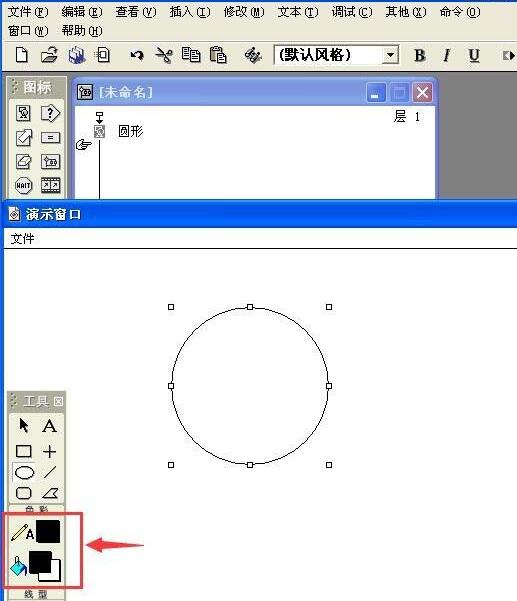Viewport: 517px width, 601px height.
Task: Select the Diagonal Line tool
Action: point(50,472)
